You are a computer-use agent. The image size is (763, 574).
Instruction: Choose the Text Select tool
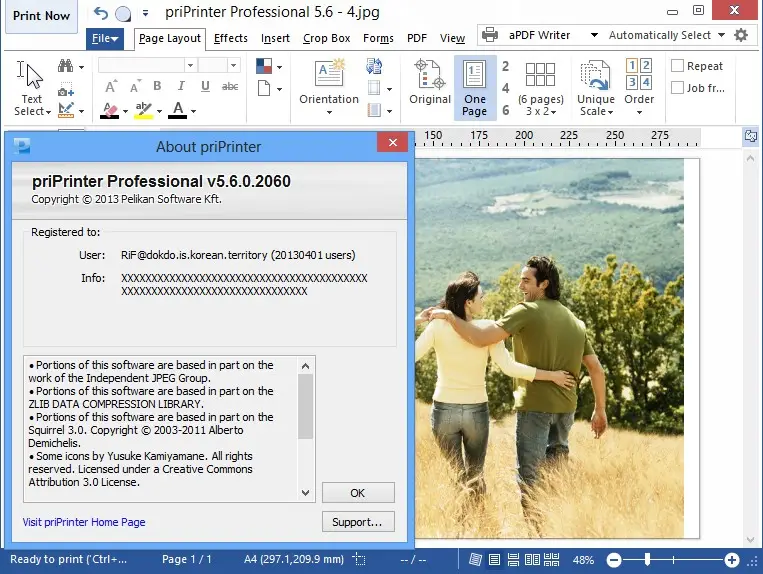[x=32, y=88]
